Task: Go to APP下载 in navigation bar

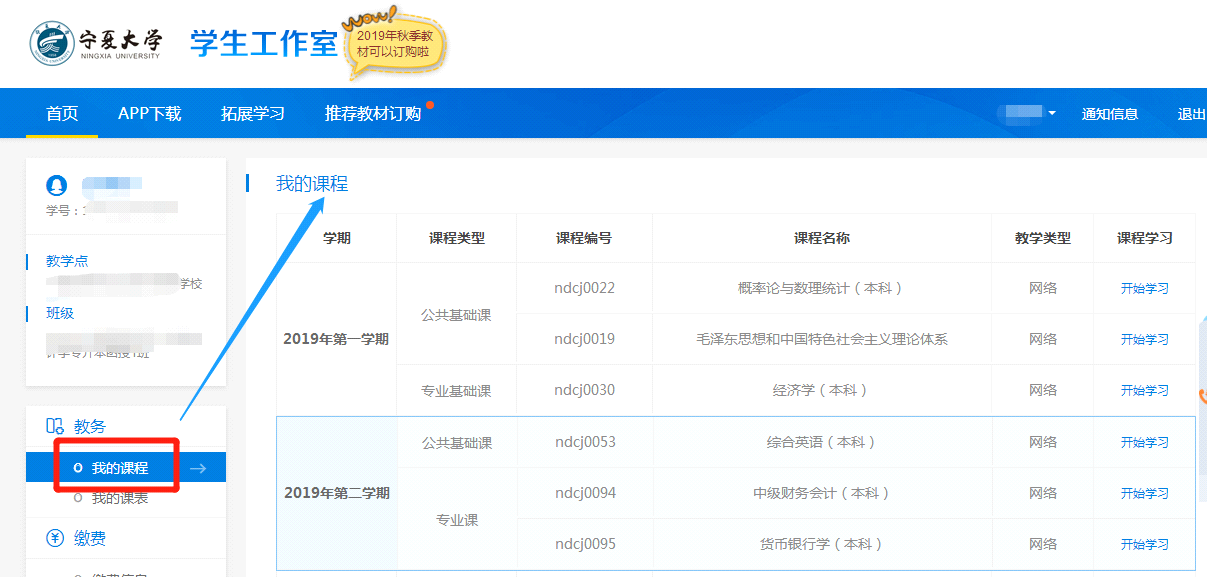Action: (149, 113)
